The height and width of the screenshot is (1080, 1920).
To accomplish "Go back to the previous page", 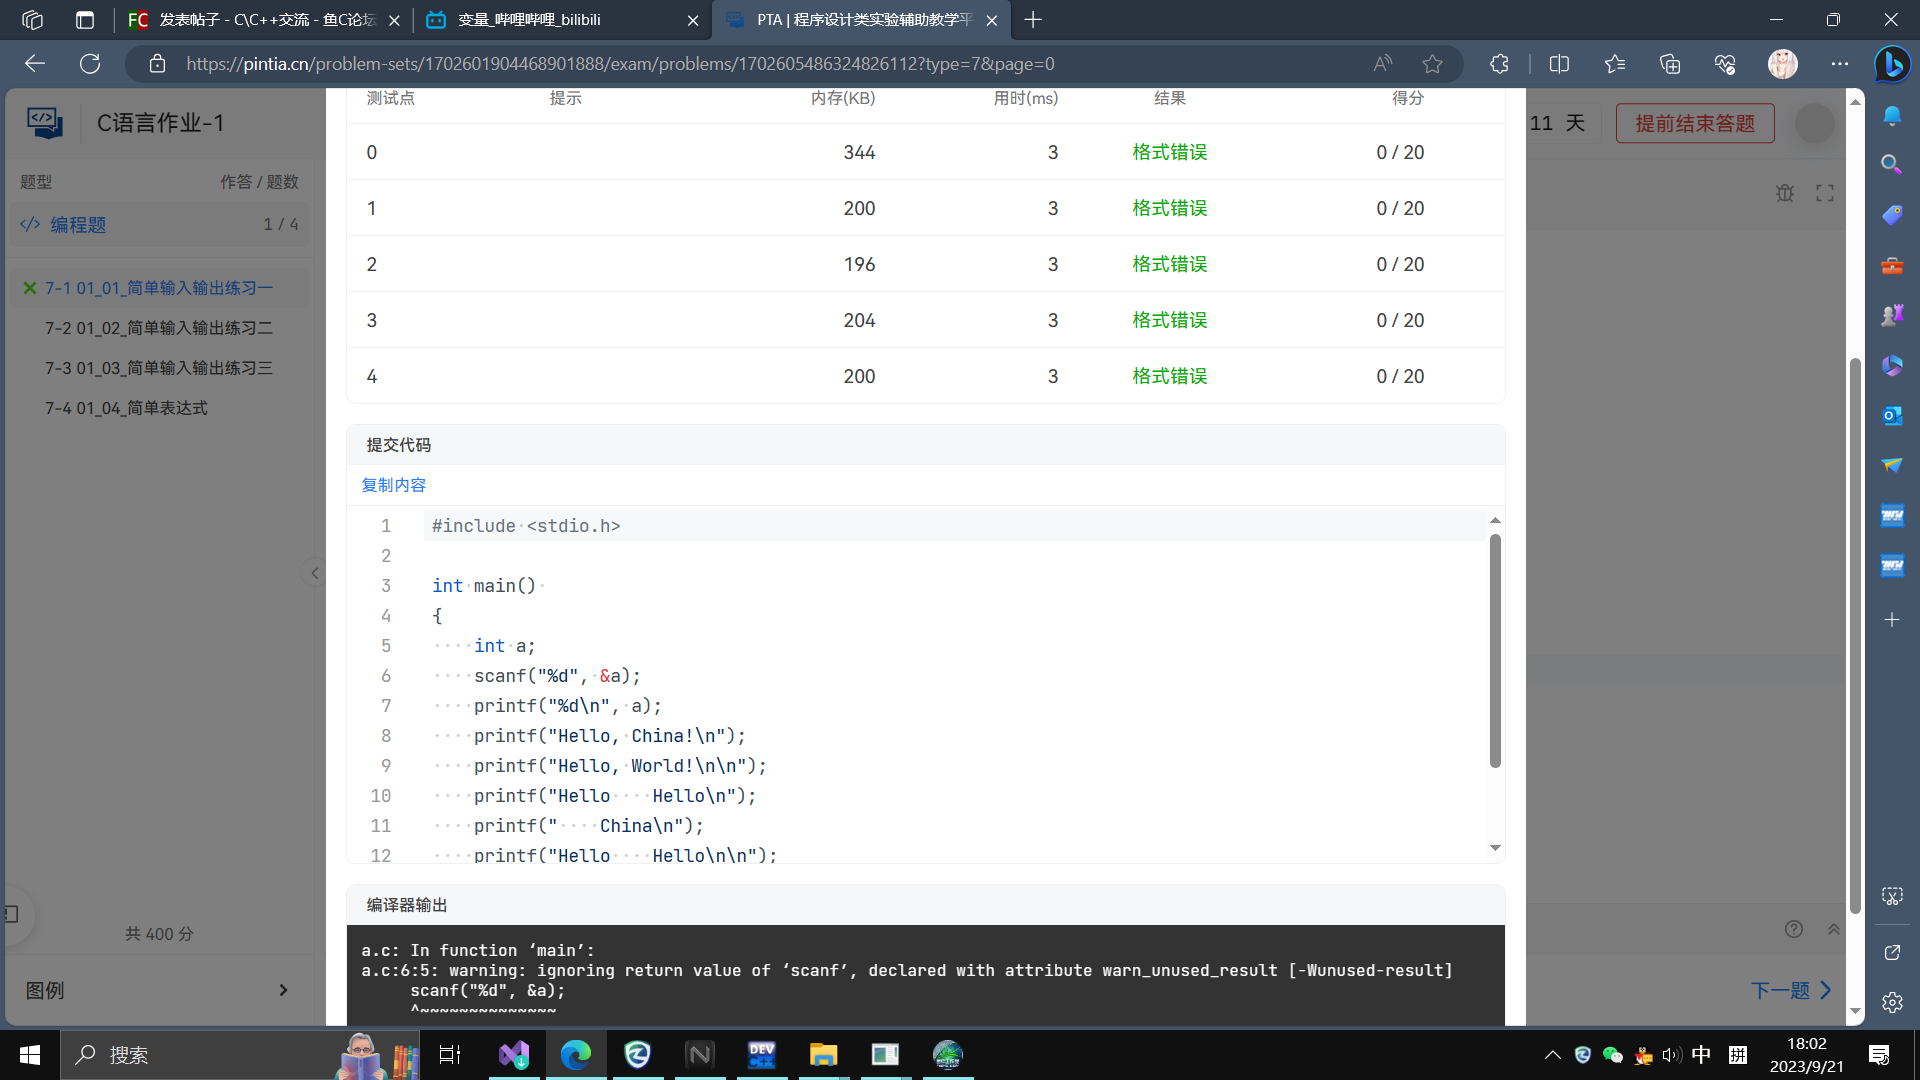I will 35,64.
